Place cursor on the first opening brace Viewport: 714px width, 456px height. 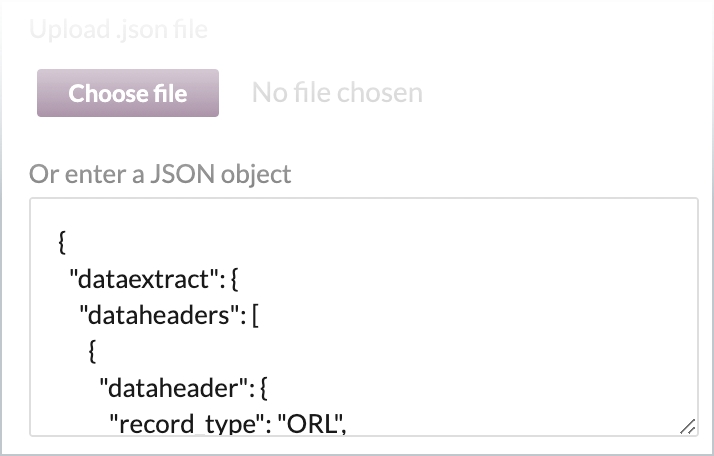[62, 243]
